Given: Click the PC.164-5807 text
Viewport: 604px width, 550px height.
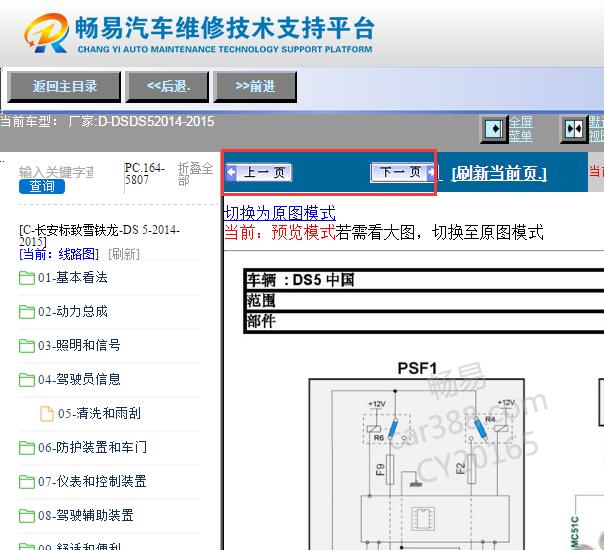Looking at the screenshot, I should tap(145, 174).
